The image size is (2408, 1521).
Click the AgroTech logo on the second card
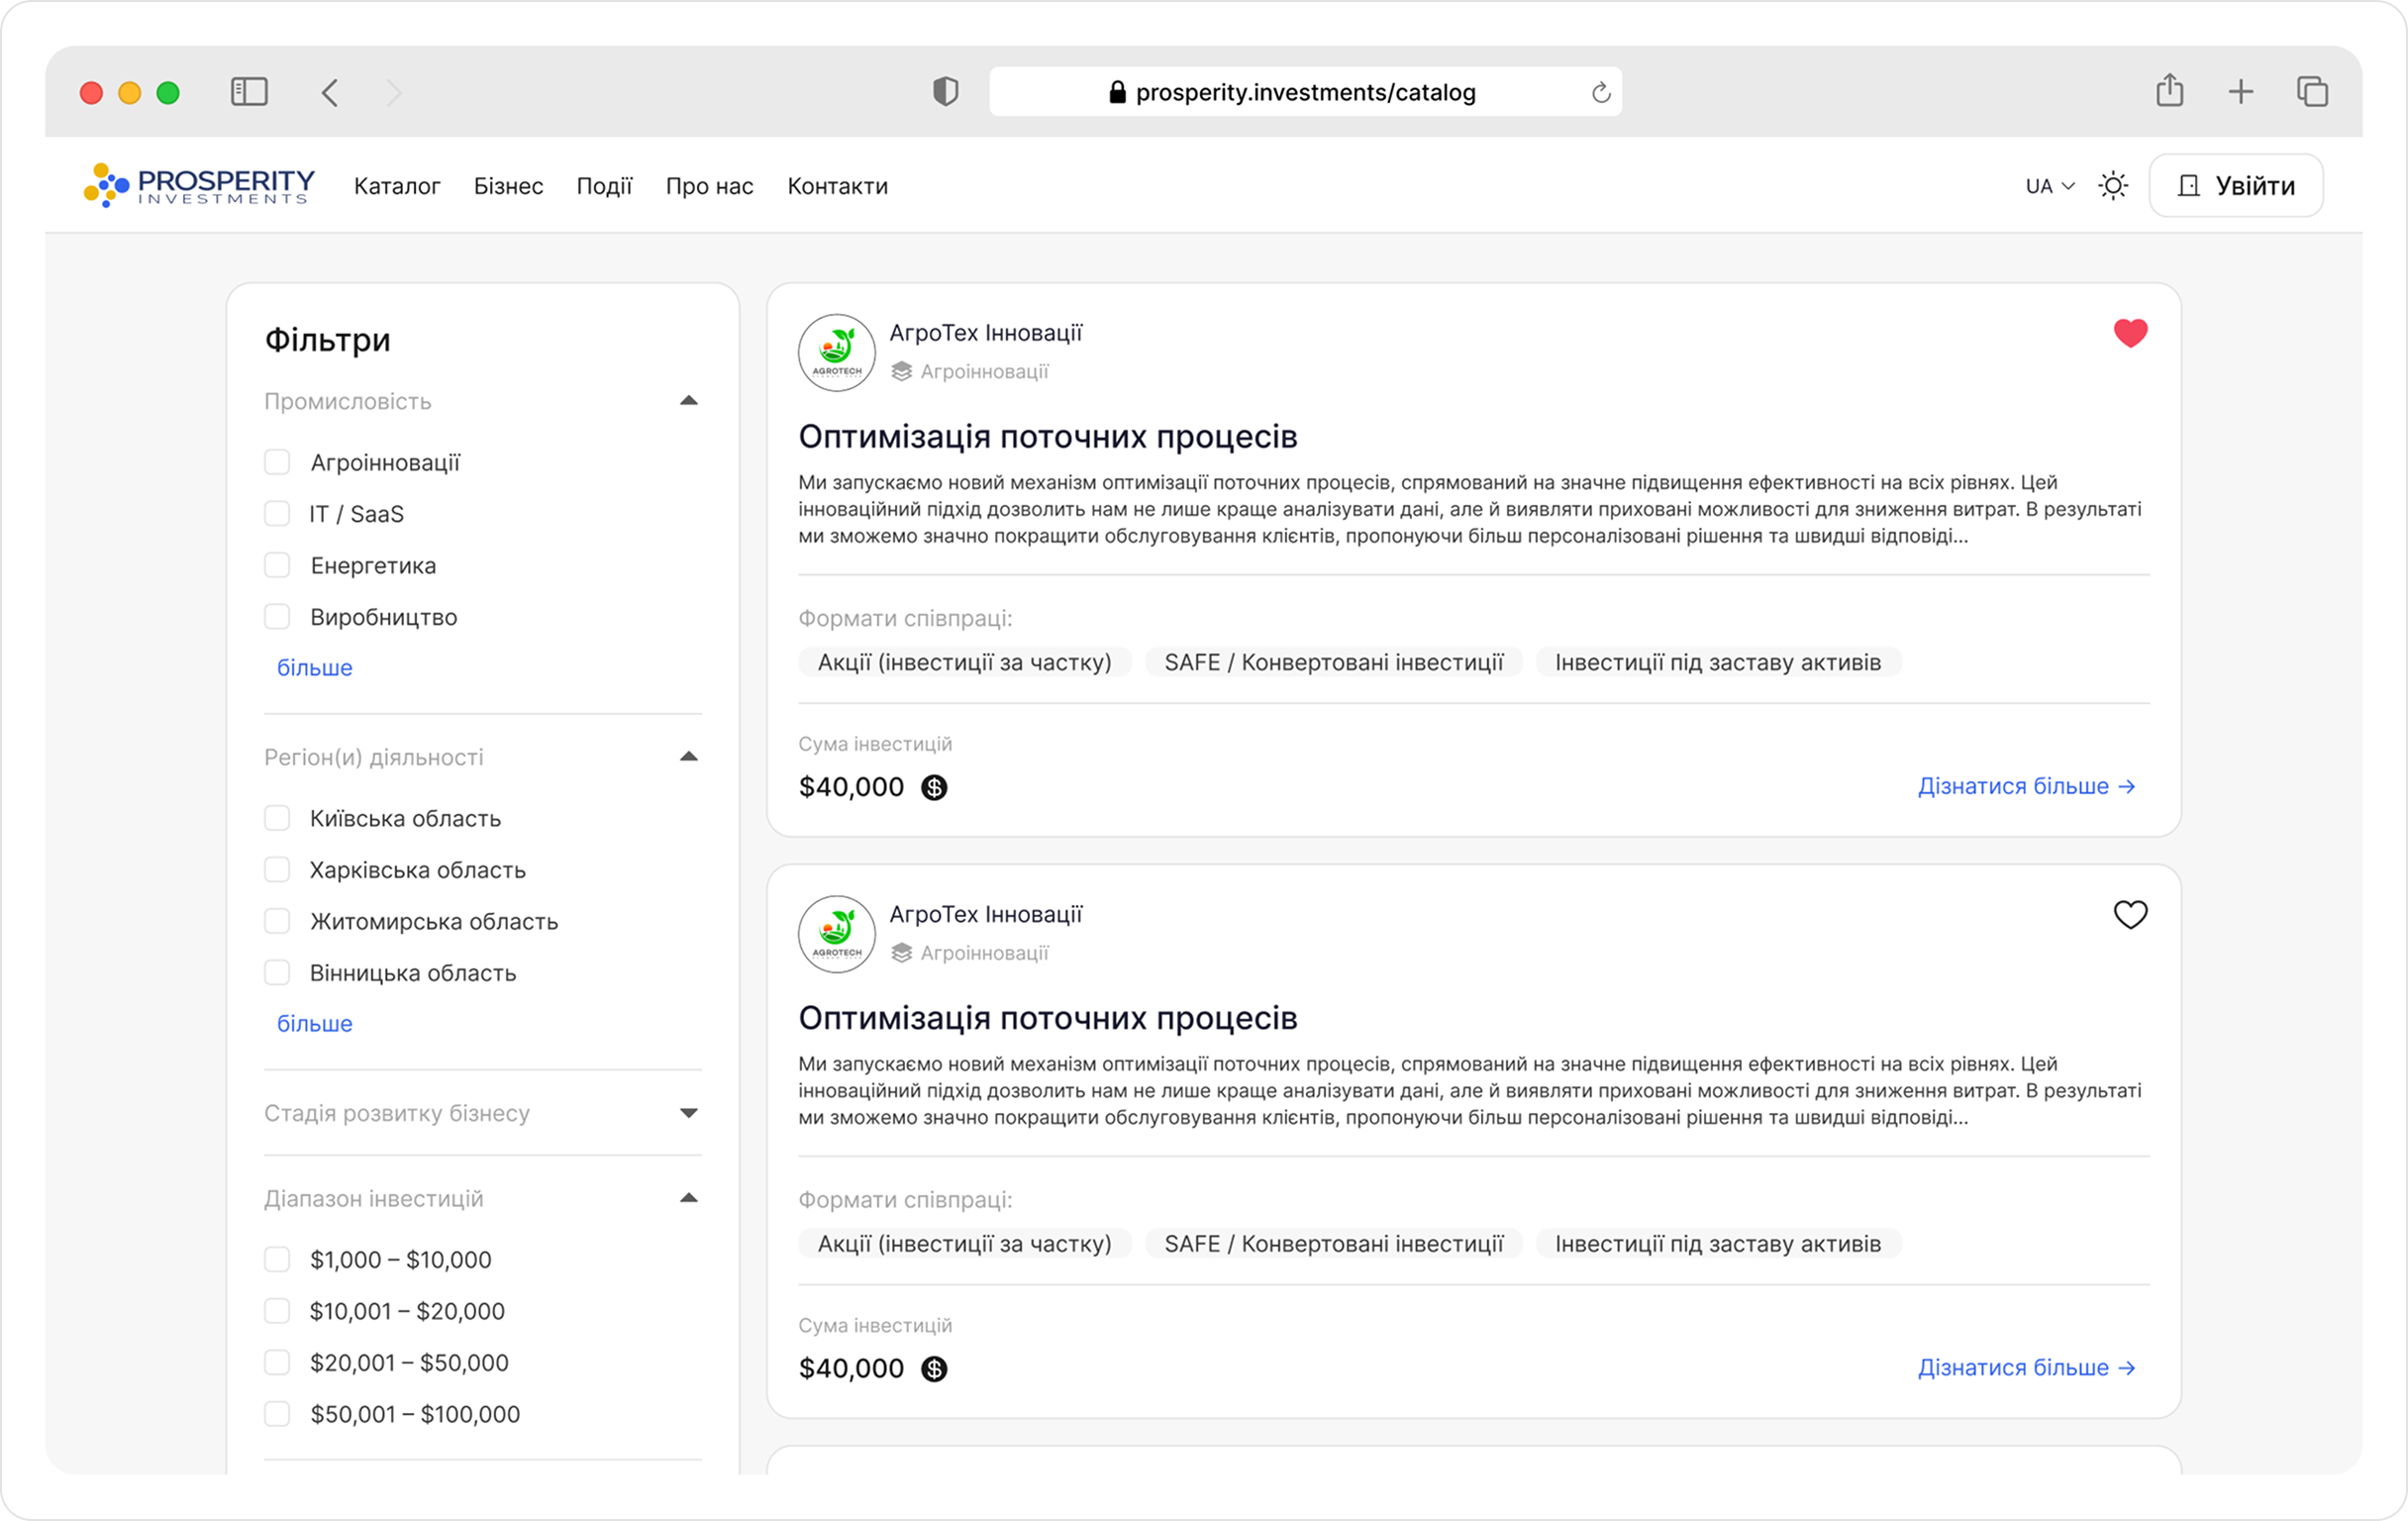pos(837,933)
